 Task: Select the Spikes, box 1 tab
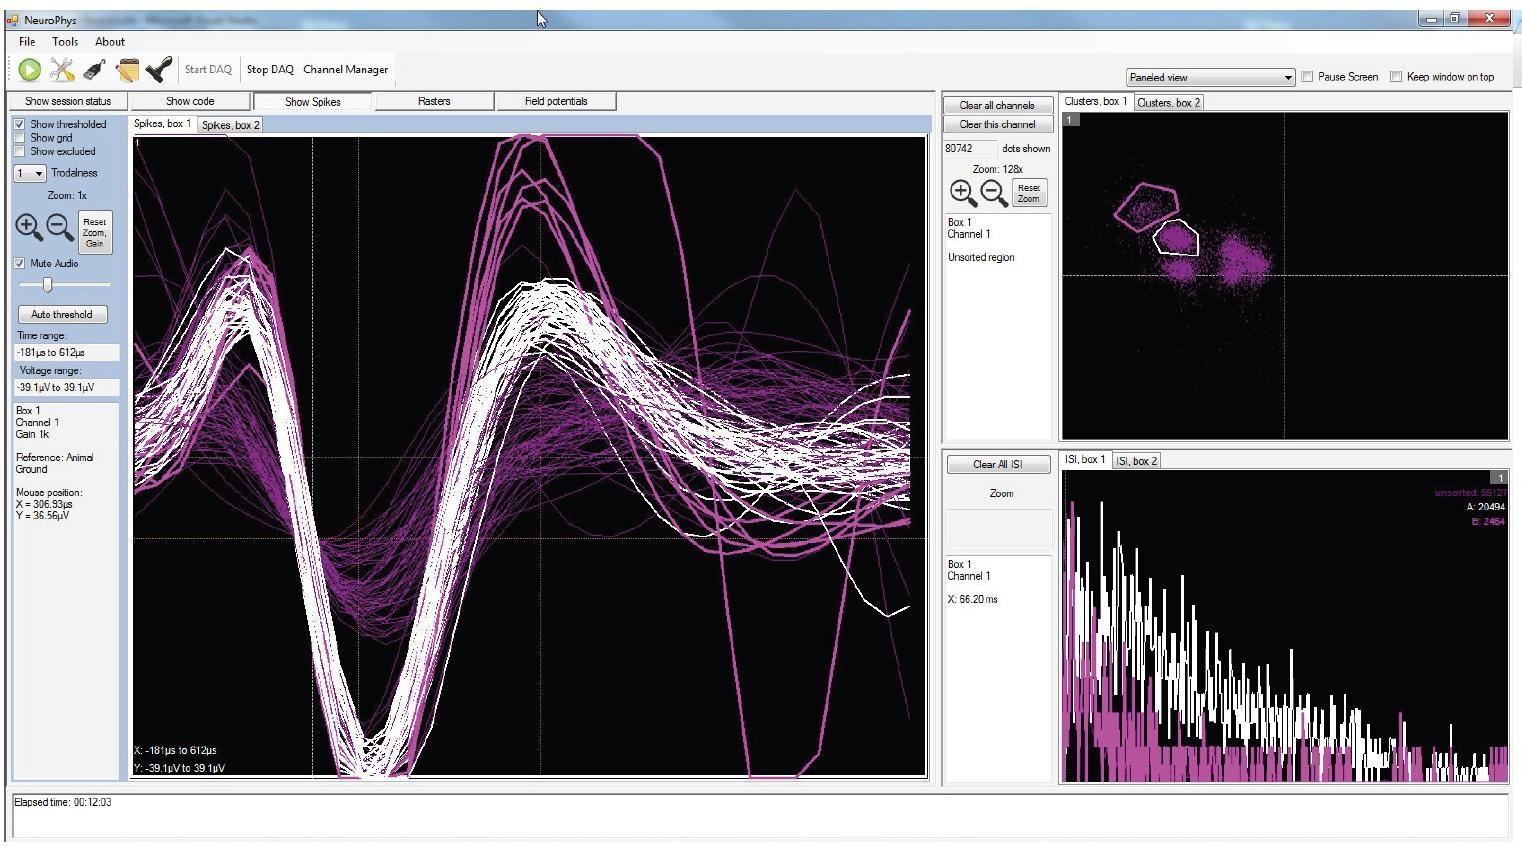pyautogui.click(x=163, y=124)
